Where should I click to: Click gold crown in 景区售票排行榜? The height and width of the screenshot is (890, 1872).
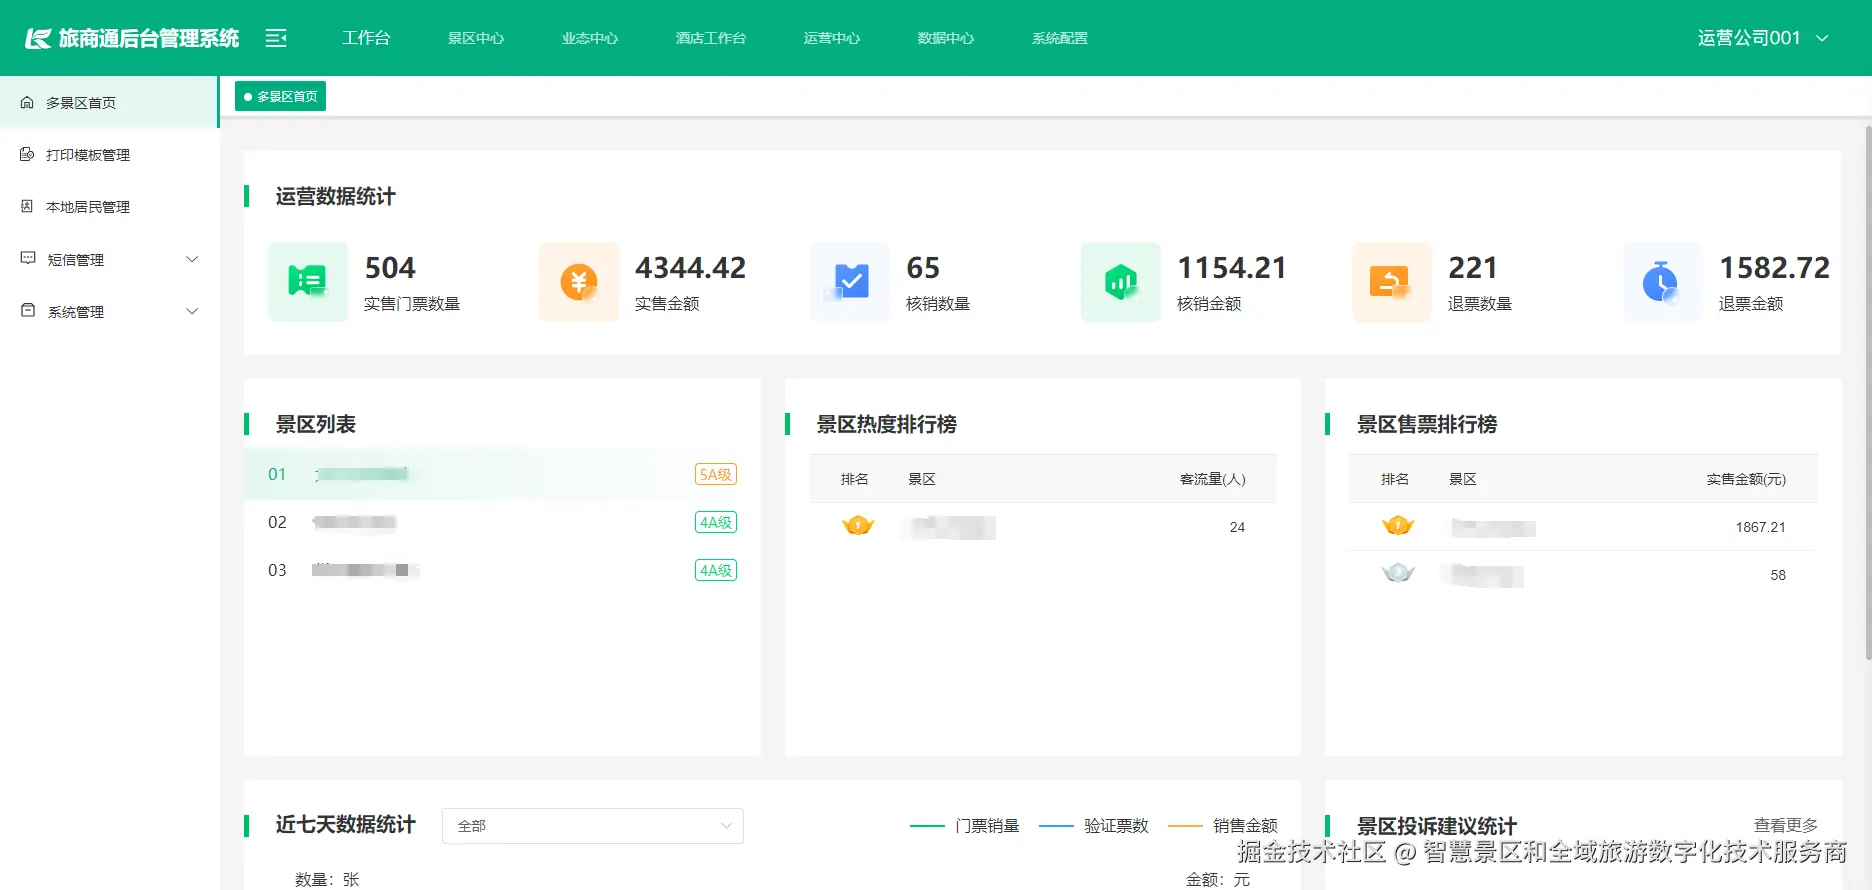1398,525
